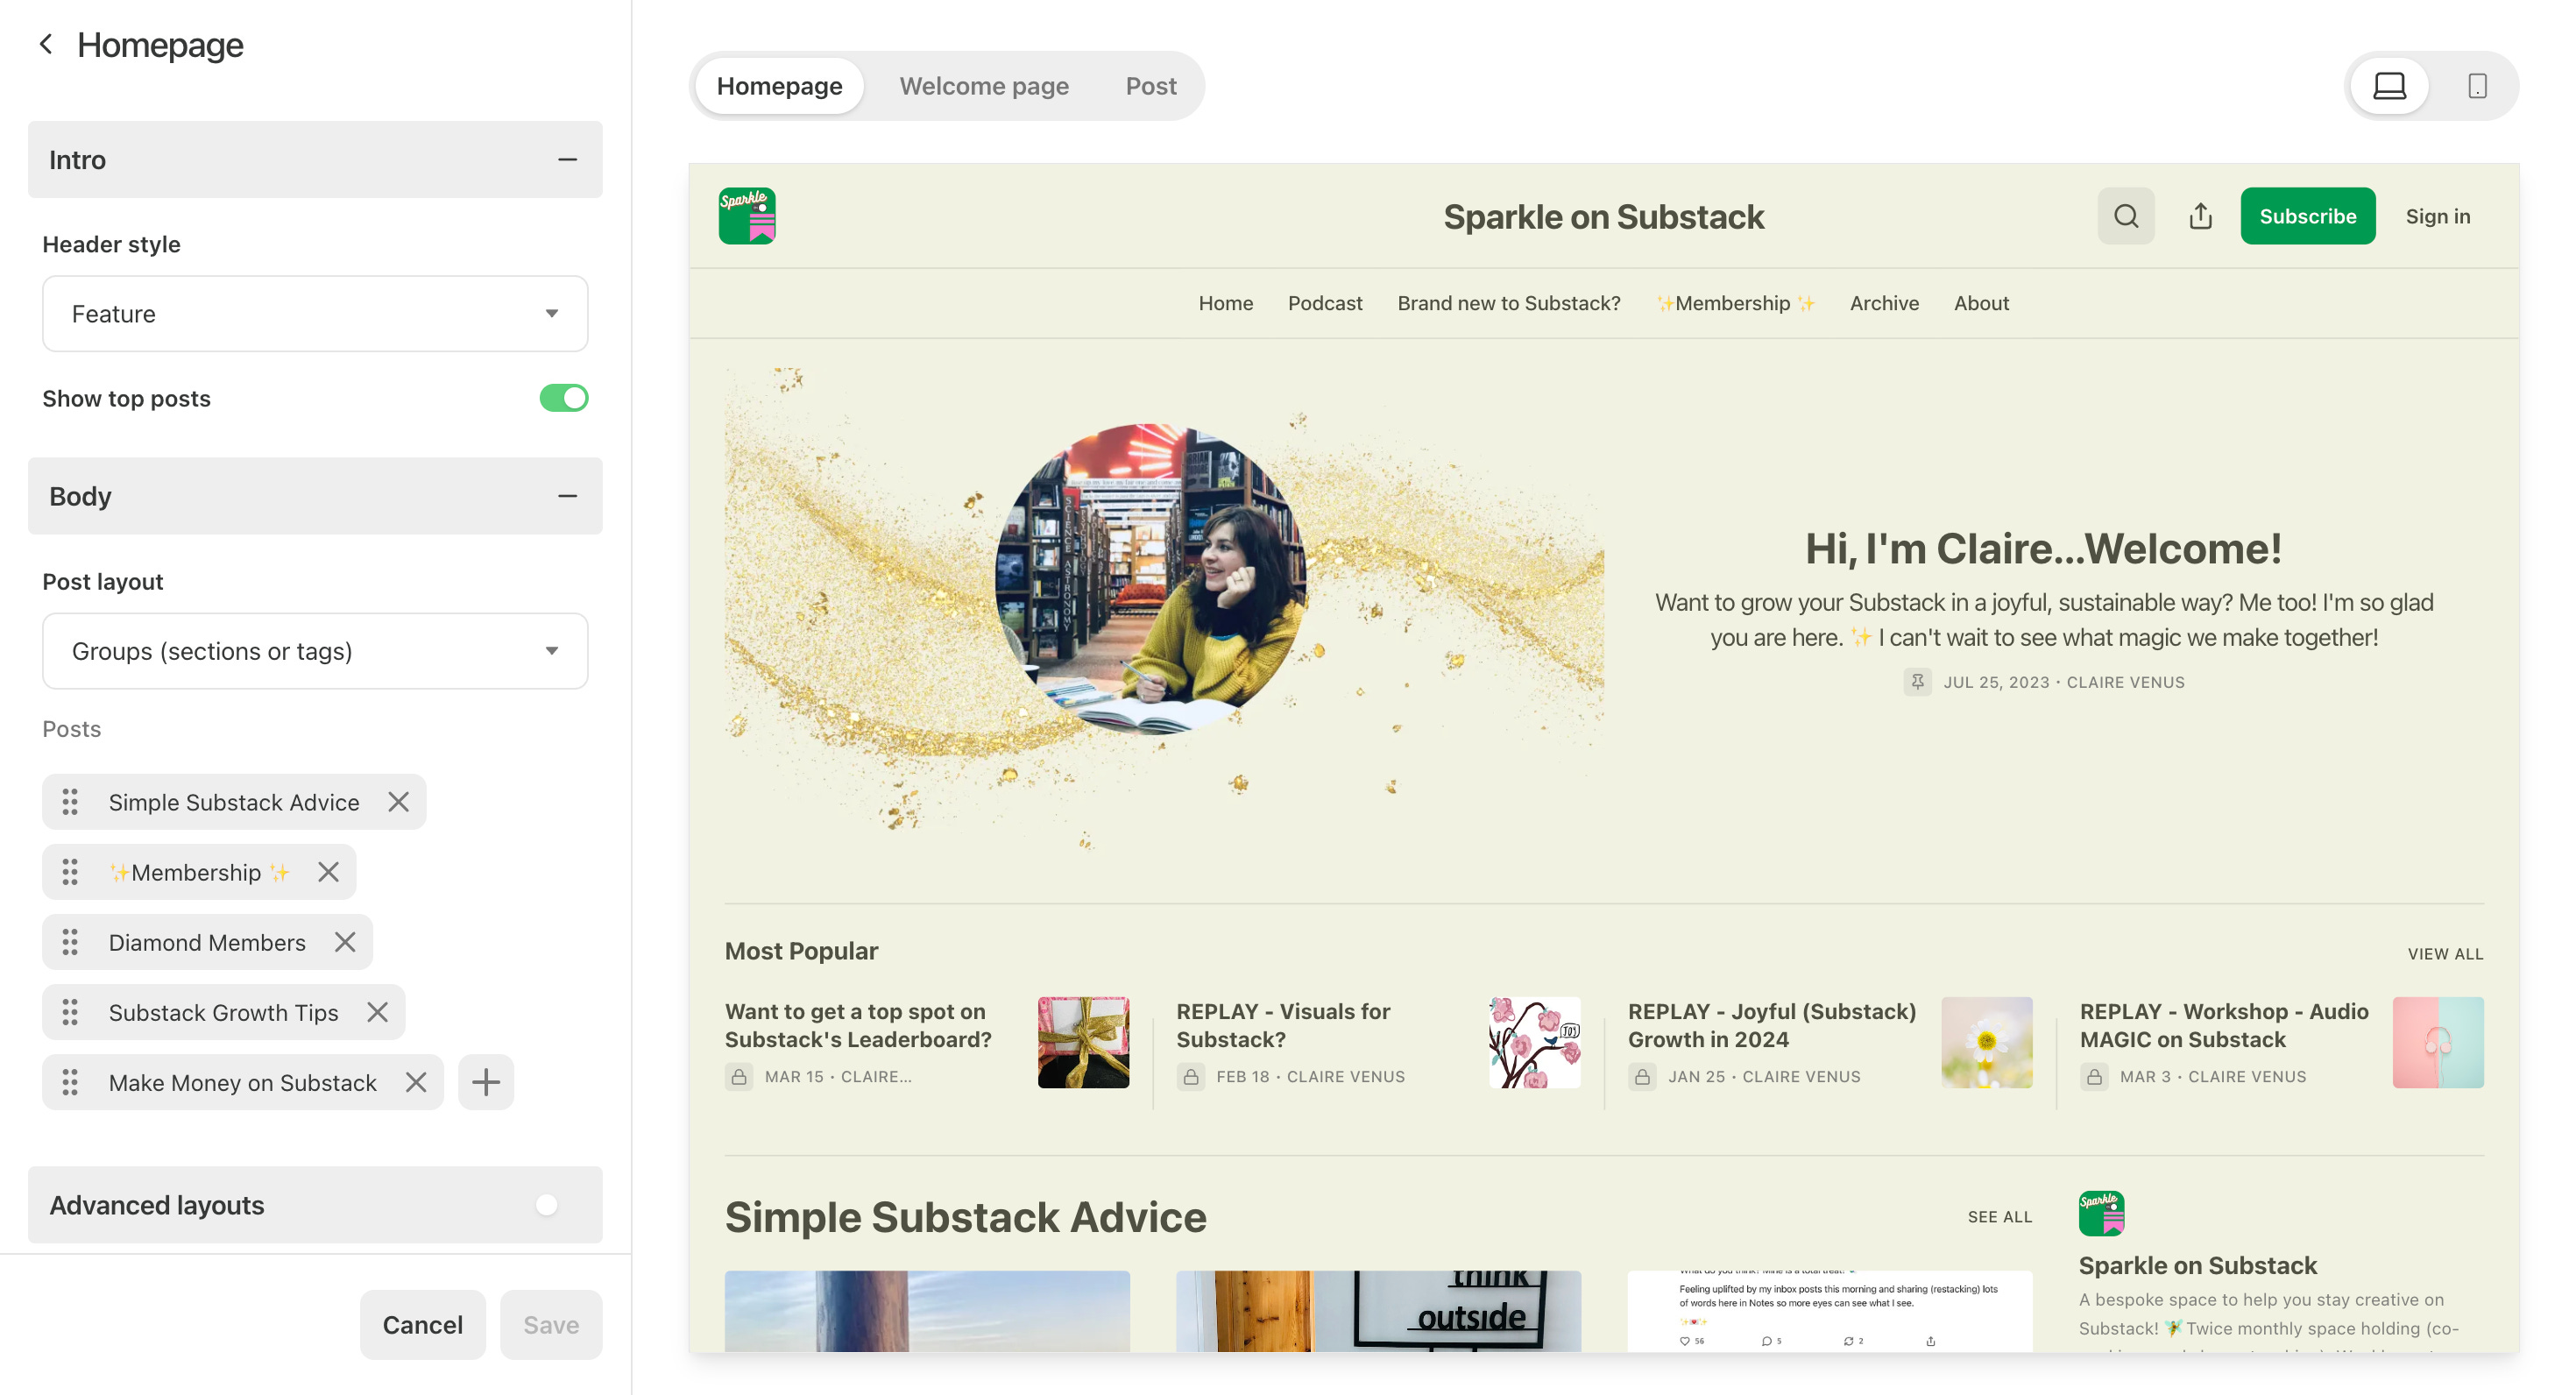Switch to the Welcome page tab
2576x1395 pixels.
click(983, 86)
